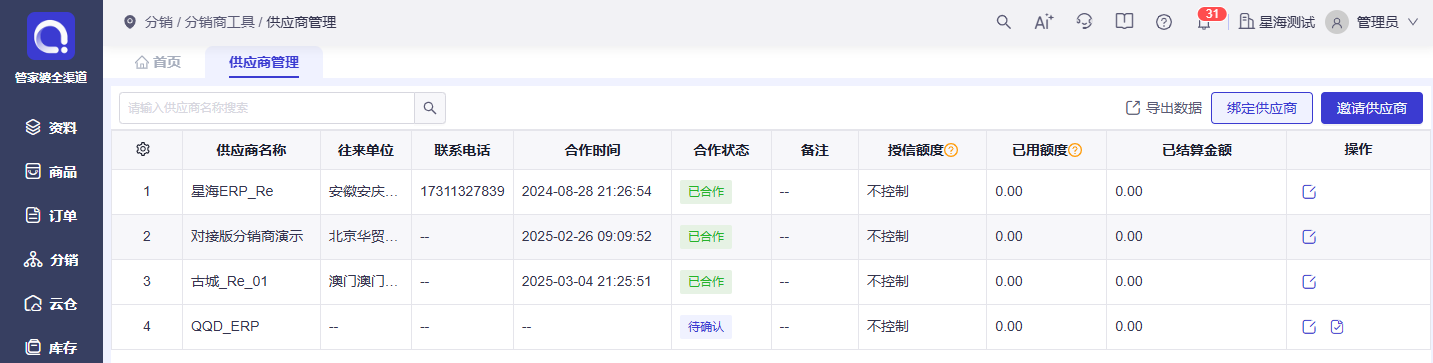
Task: Select supplier name 星海ERP_Re
Action: point(232,191)
